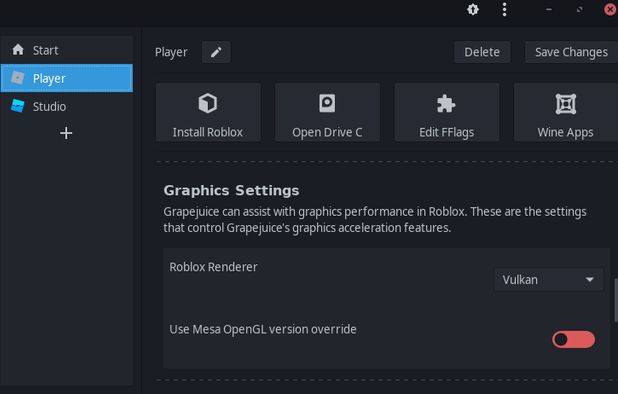This screenshot has width=618, height=394.
Task: Open the Studio prefix
Action: coord(67,106)
